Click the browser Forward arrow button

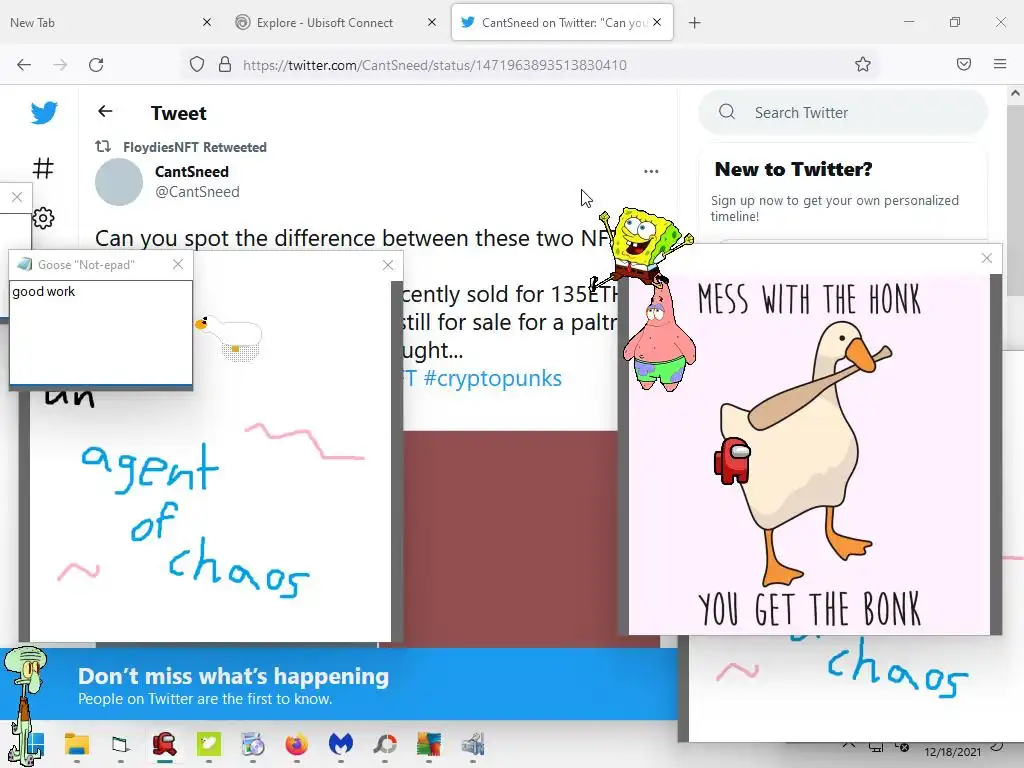pyautogui.click(x=60, y=65)
